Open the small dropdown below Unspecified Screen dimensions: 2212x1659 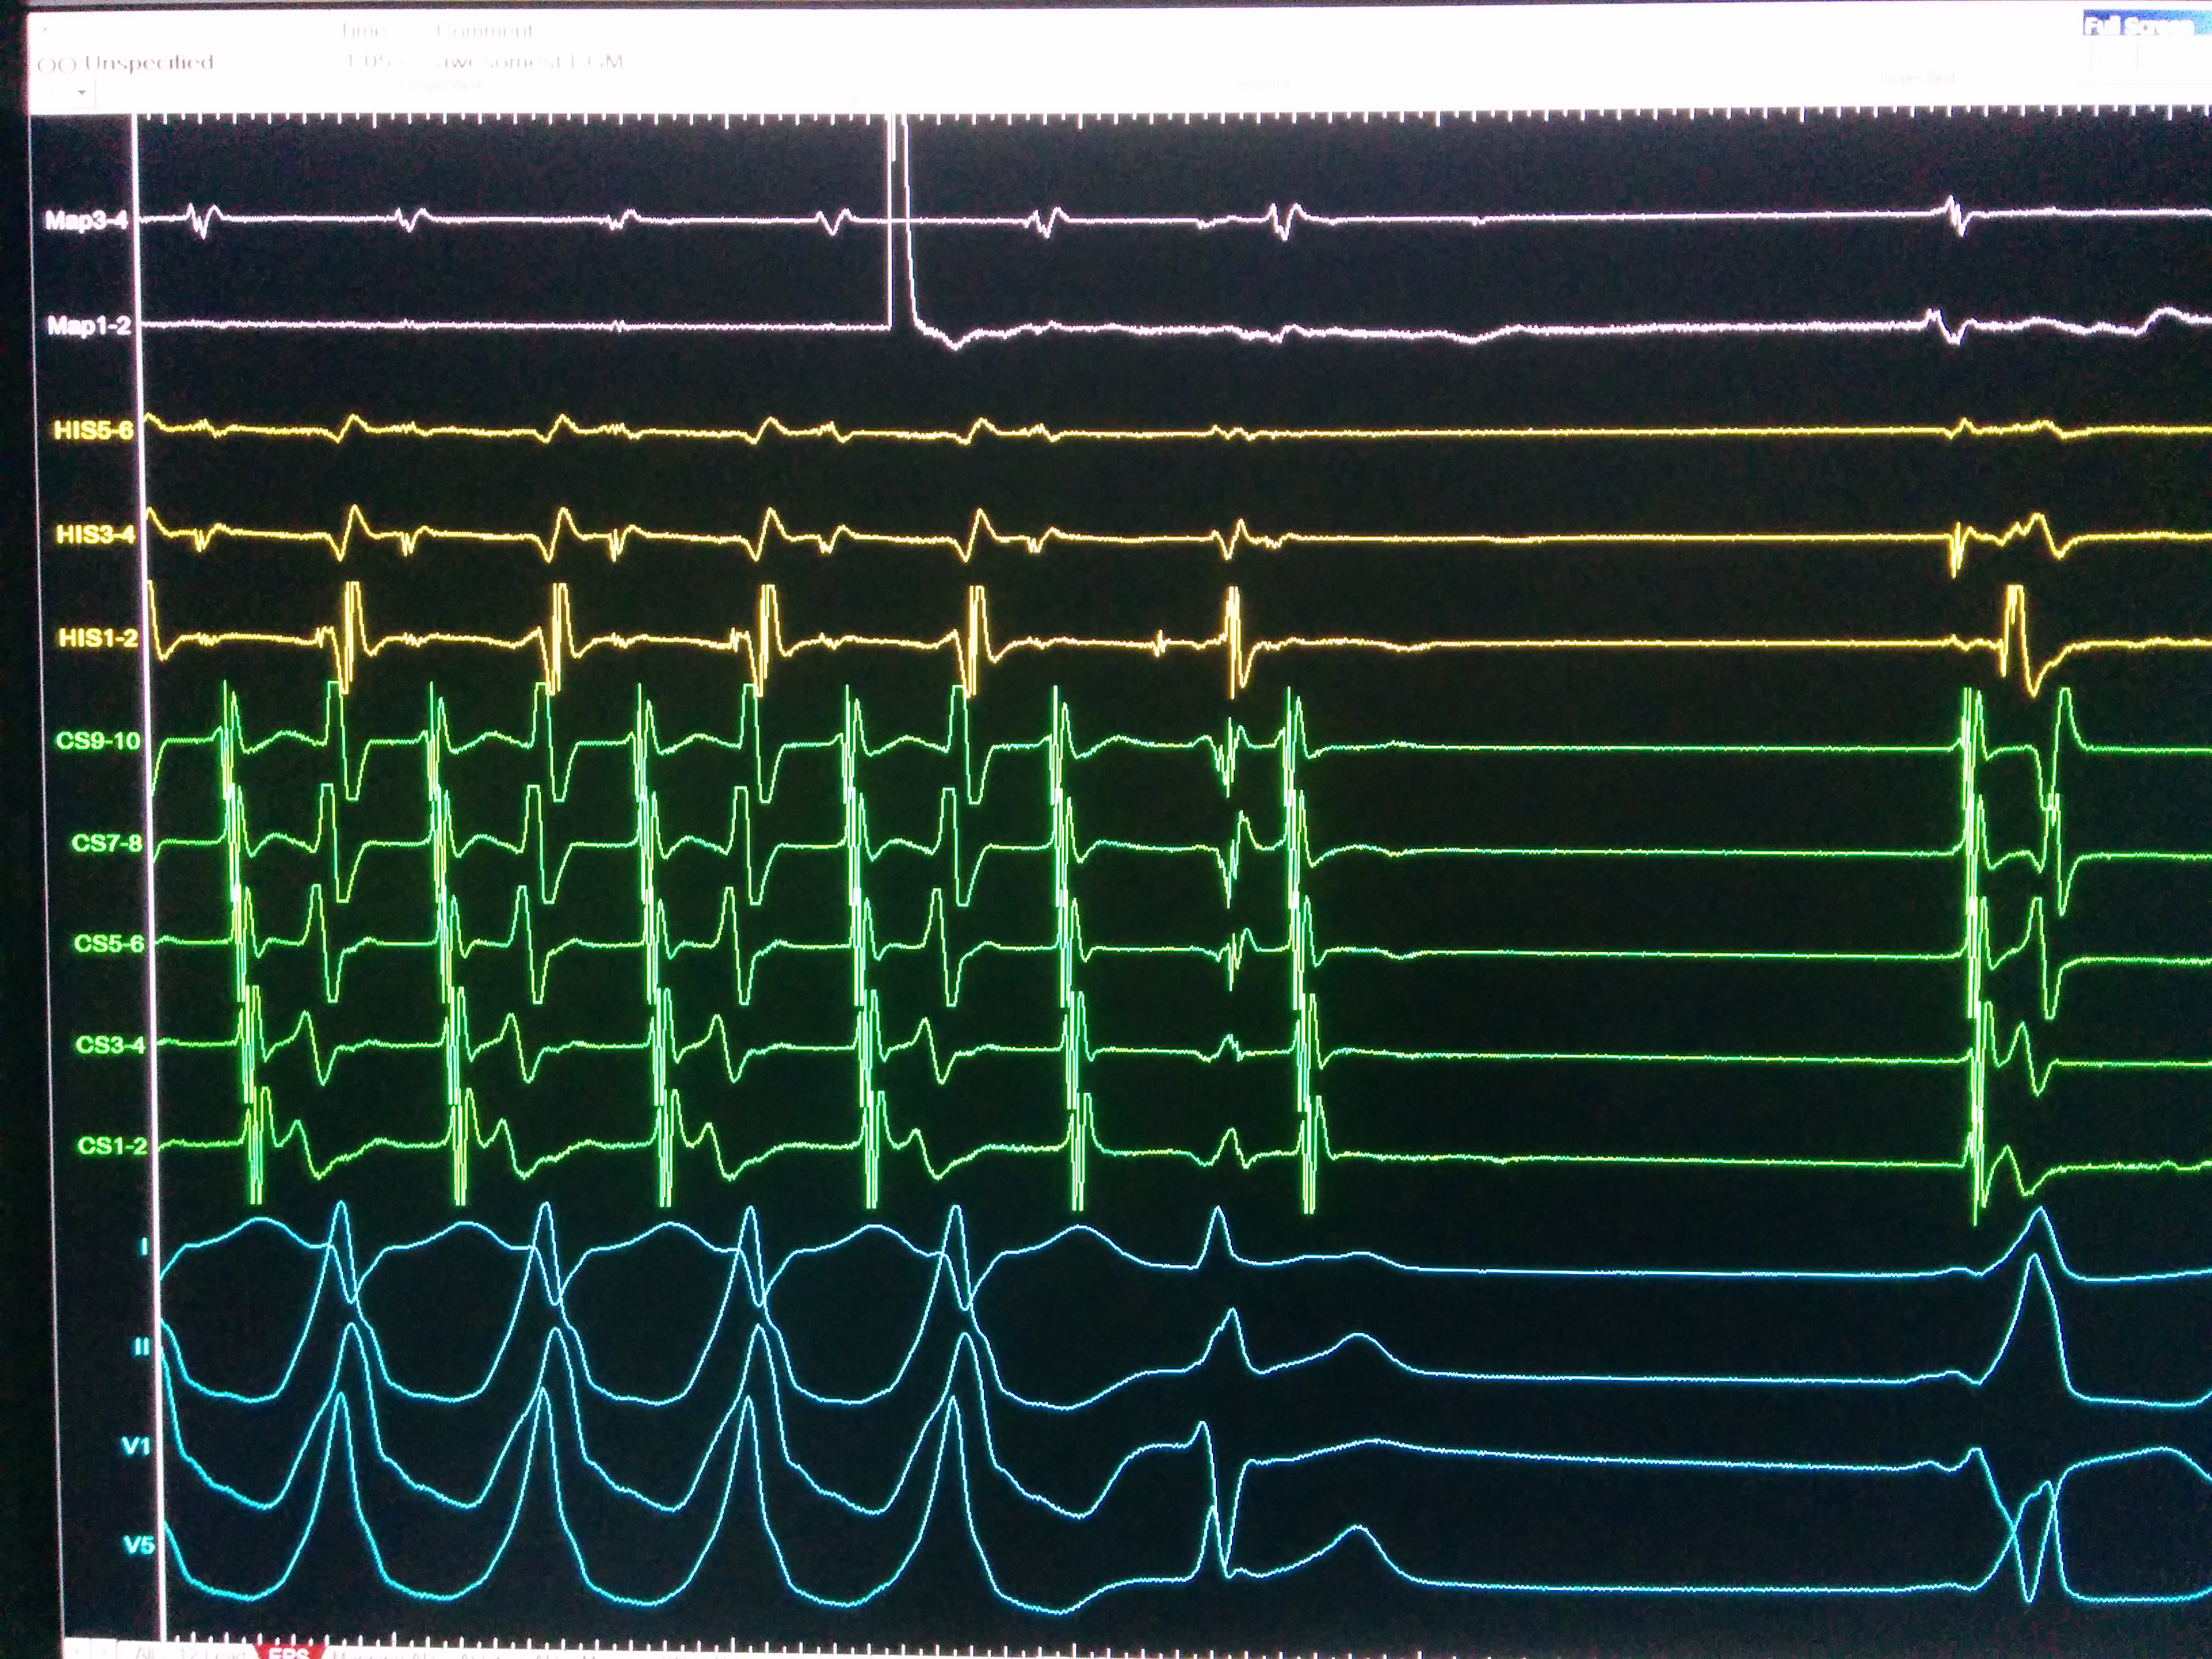(81, 93)
